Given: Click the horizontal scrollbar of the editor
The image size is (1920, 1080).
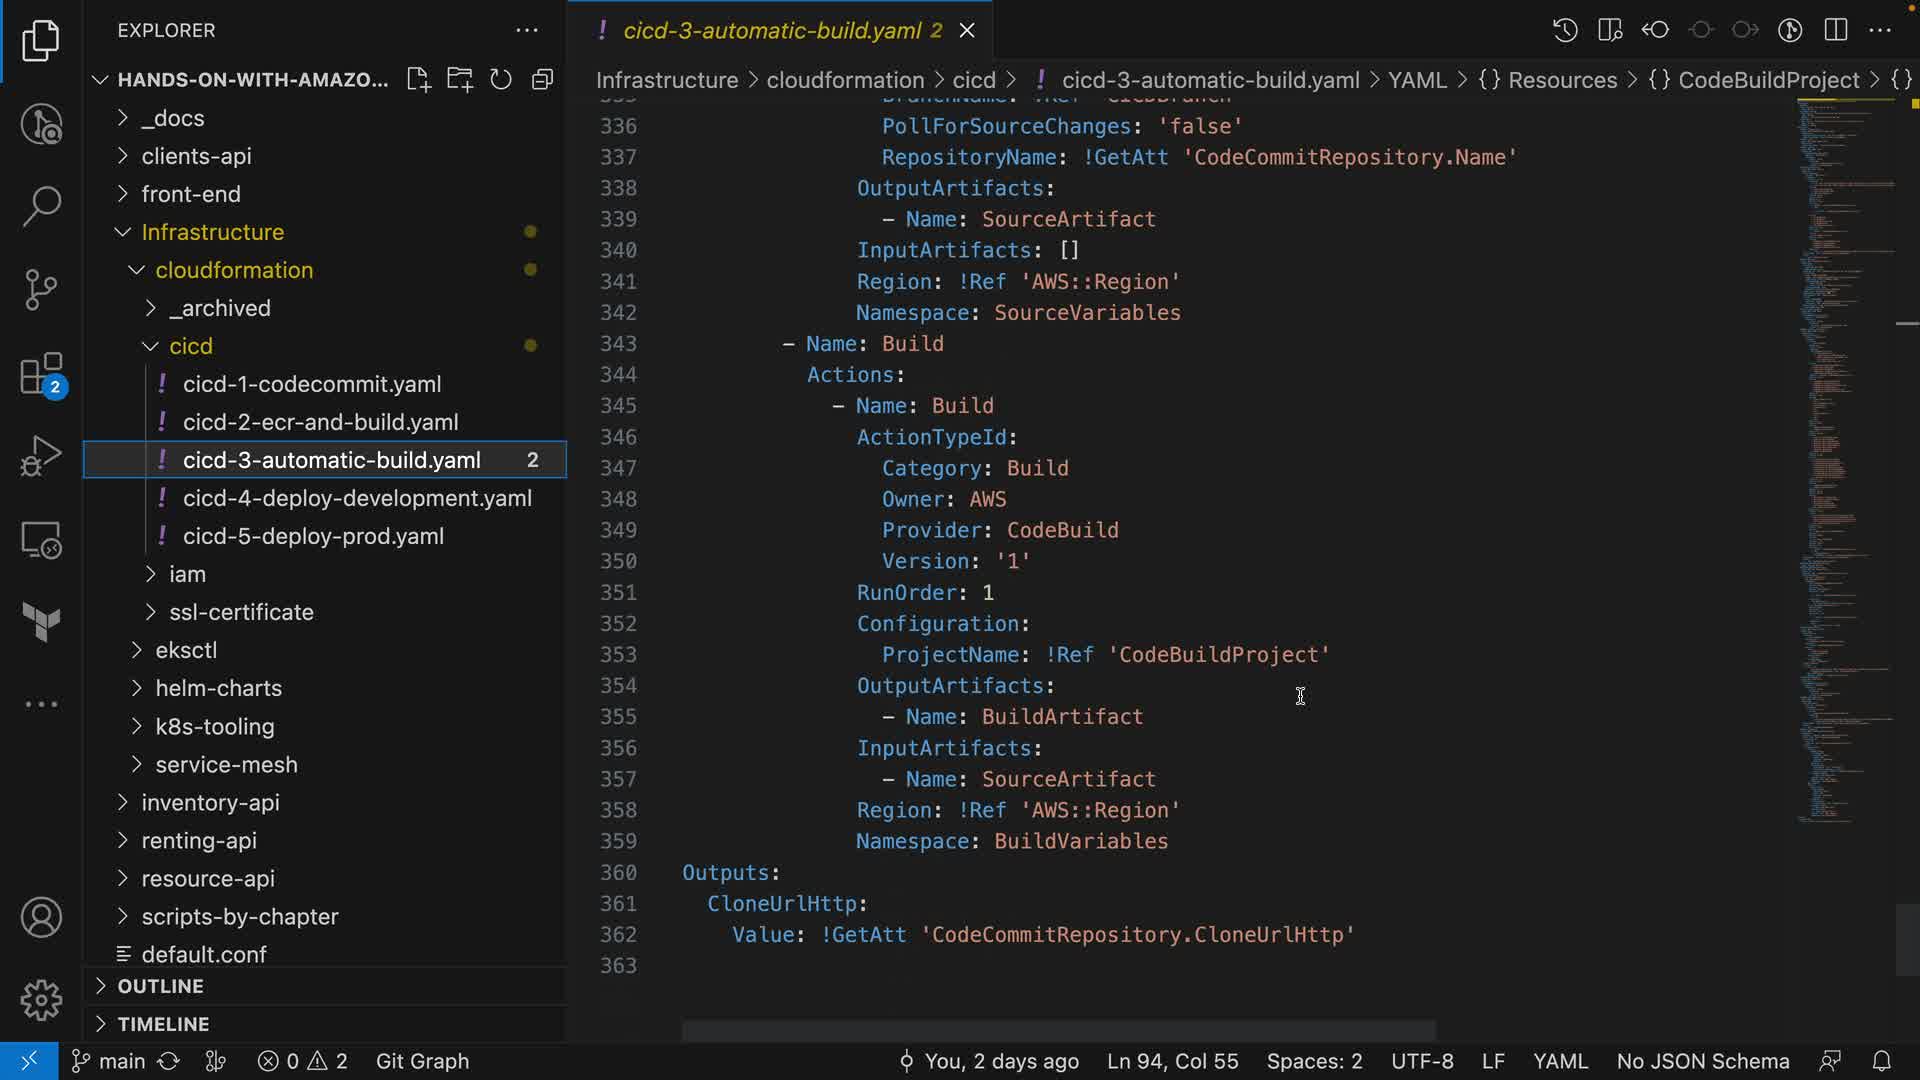Looking at the screenshot, I should point(1058,1030).
